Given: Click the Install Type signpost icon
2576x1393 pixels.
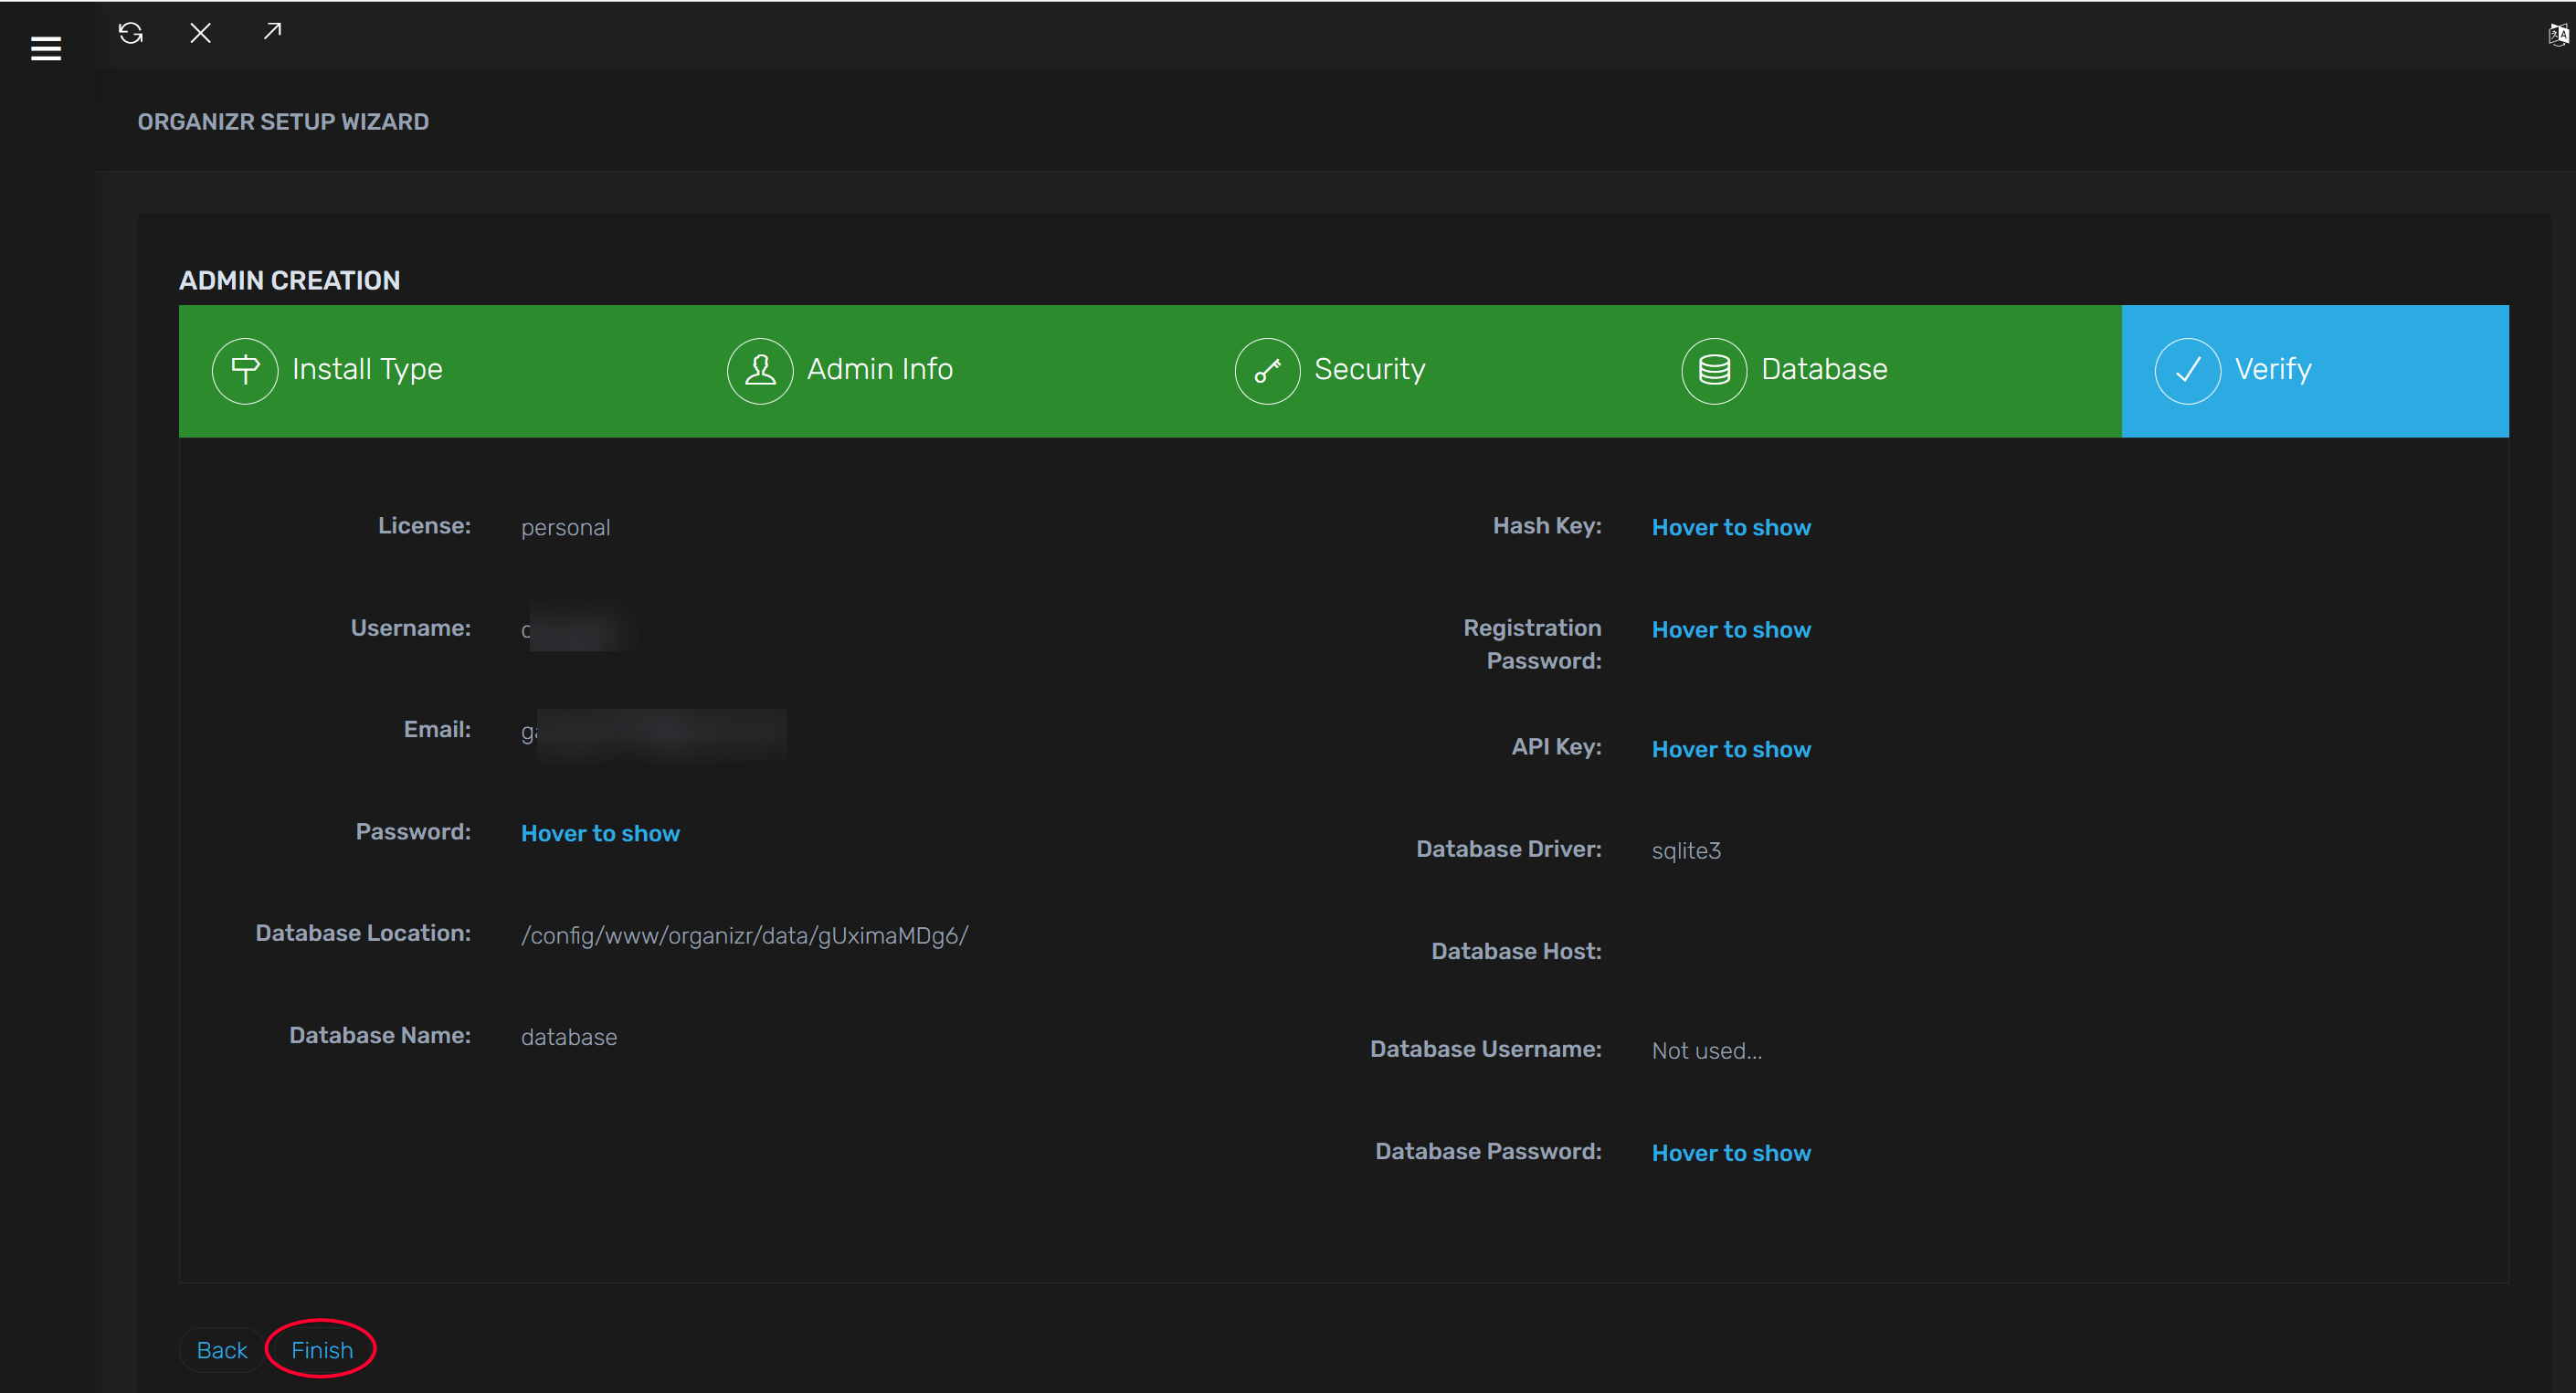Looking at the screenshot, I should 245,371.
